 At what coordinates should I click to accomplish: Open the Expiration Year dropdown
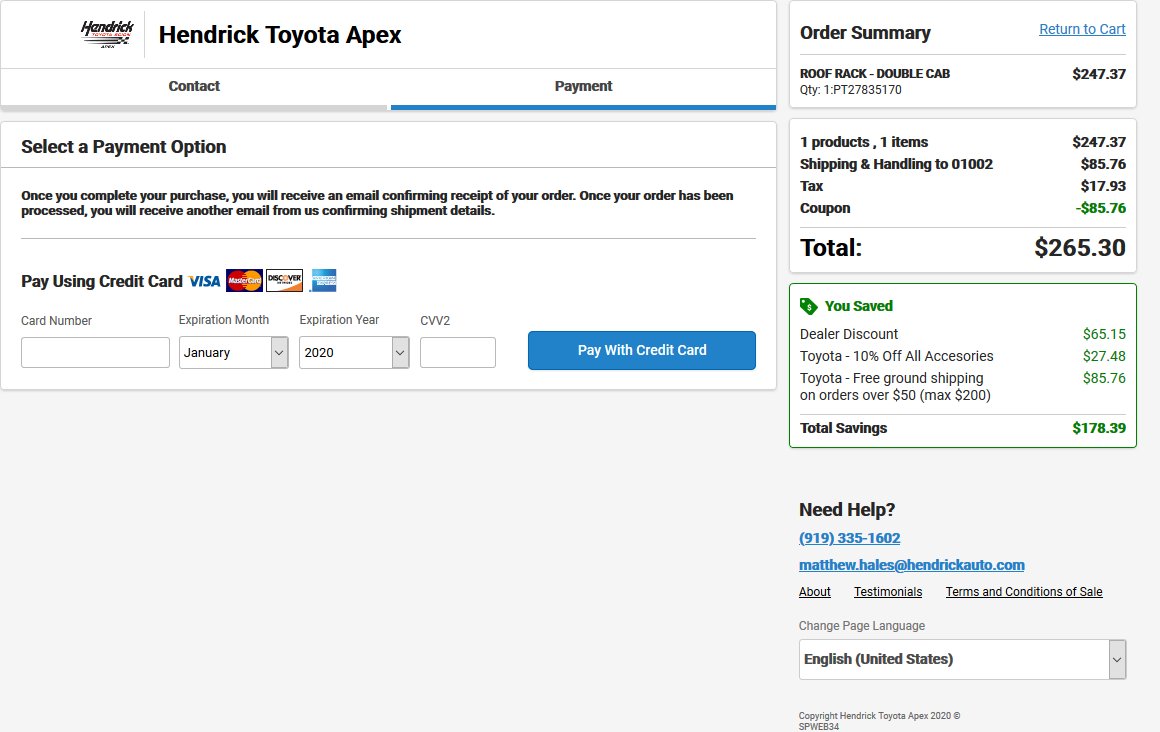click(354, 352)
